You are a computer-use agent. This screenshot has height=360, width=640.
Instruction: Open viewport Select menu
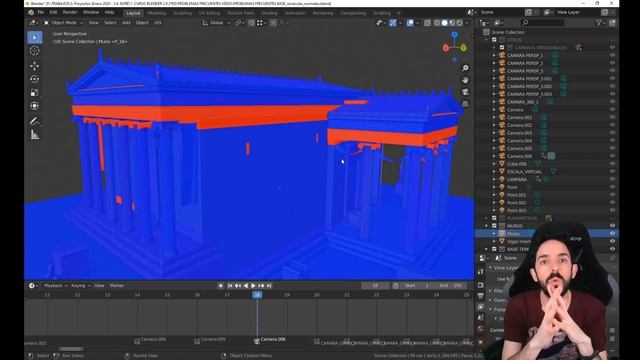click(x=110, y=23)
